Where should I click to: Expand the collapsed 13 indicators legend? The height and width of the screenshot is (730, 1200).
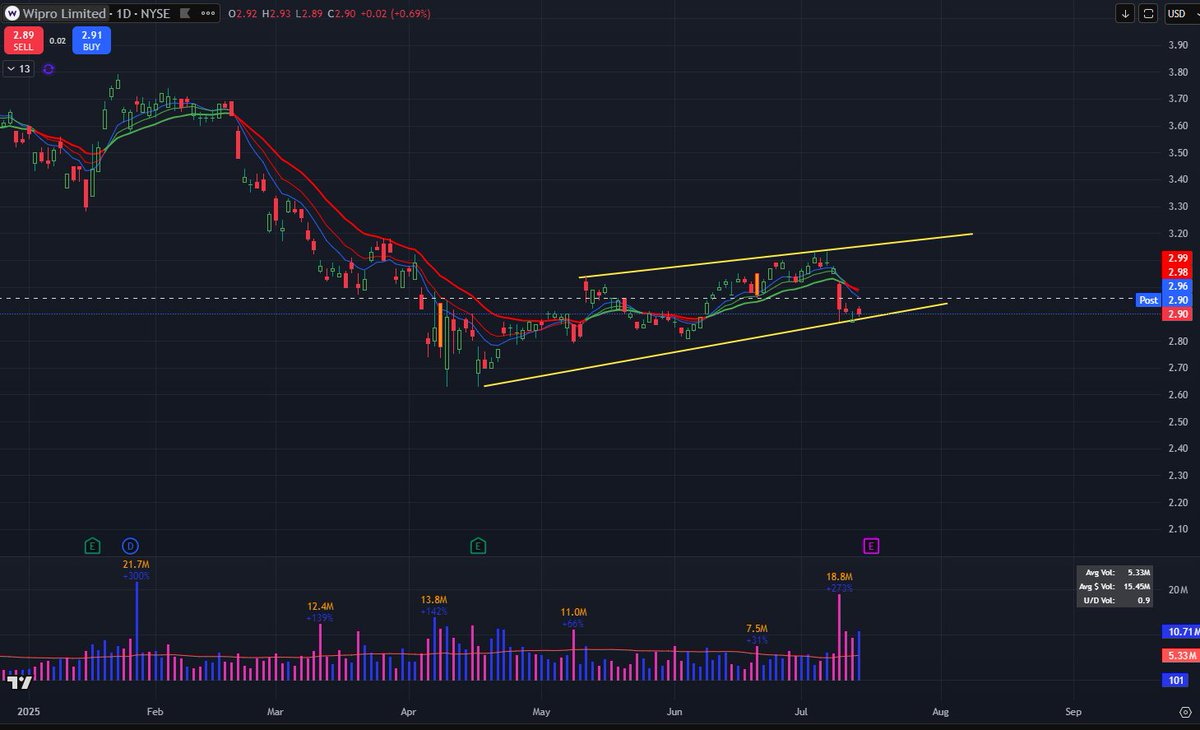(19, 69)
